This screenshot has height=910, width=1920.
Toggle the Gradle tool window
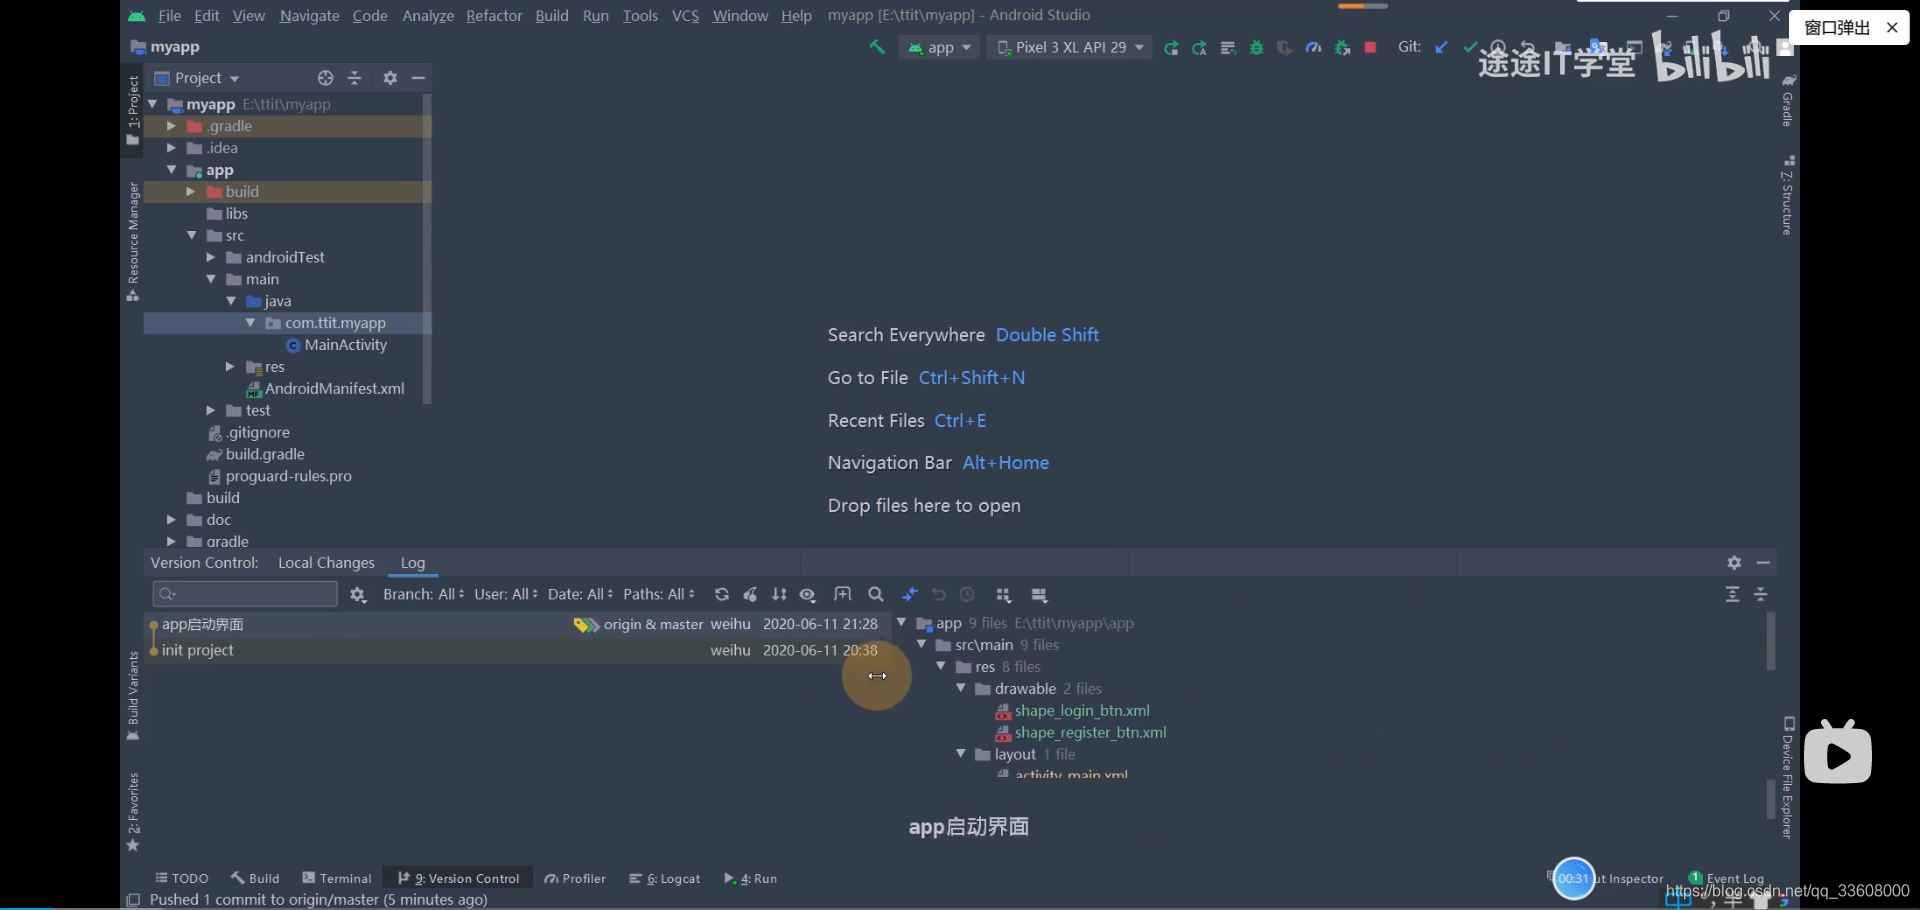pos(1788,100)
